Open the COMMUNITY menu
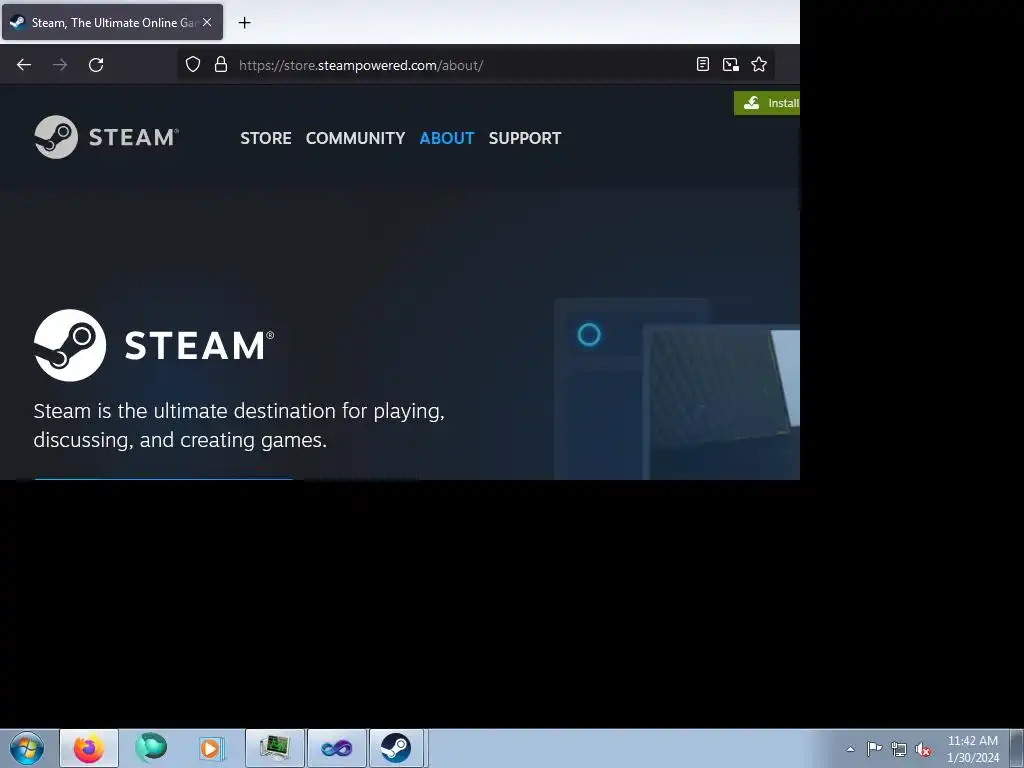This screenshot has width=1024, height=768. tap(355, 138)
